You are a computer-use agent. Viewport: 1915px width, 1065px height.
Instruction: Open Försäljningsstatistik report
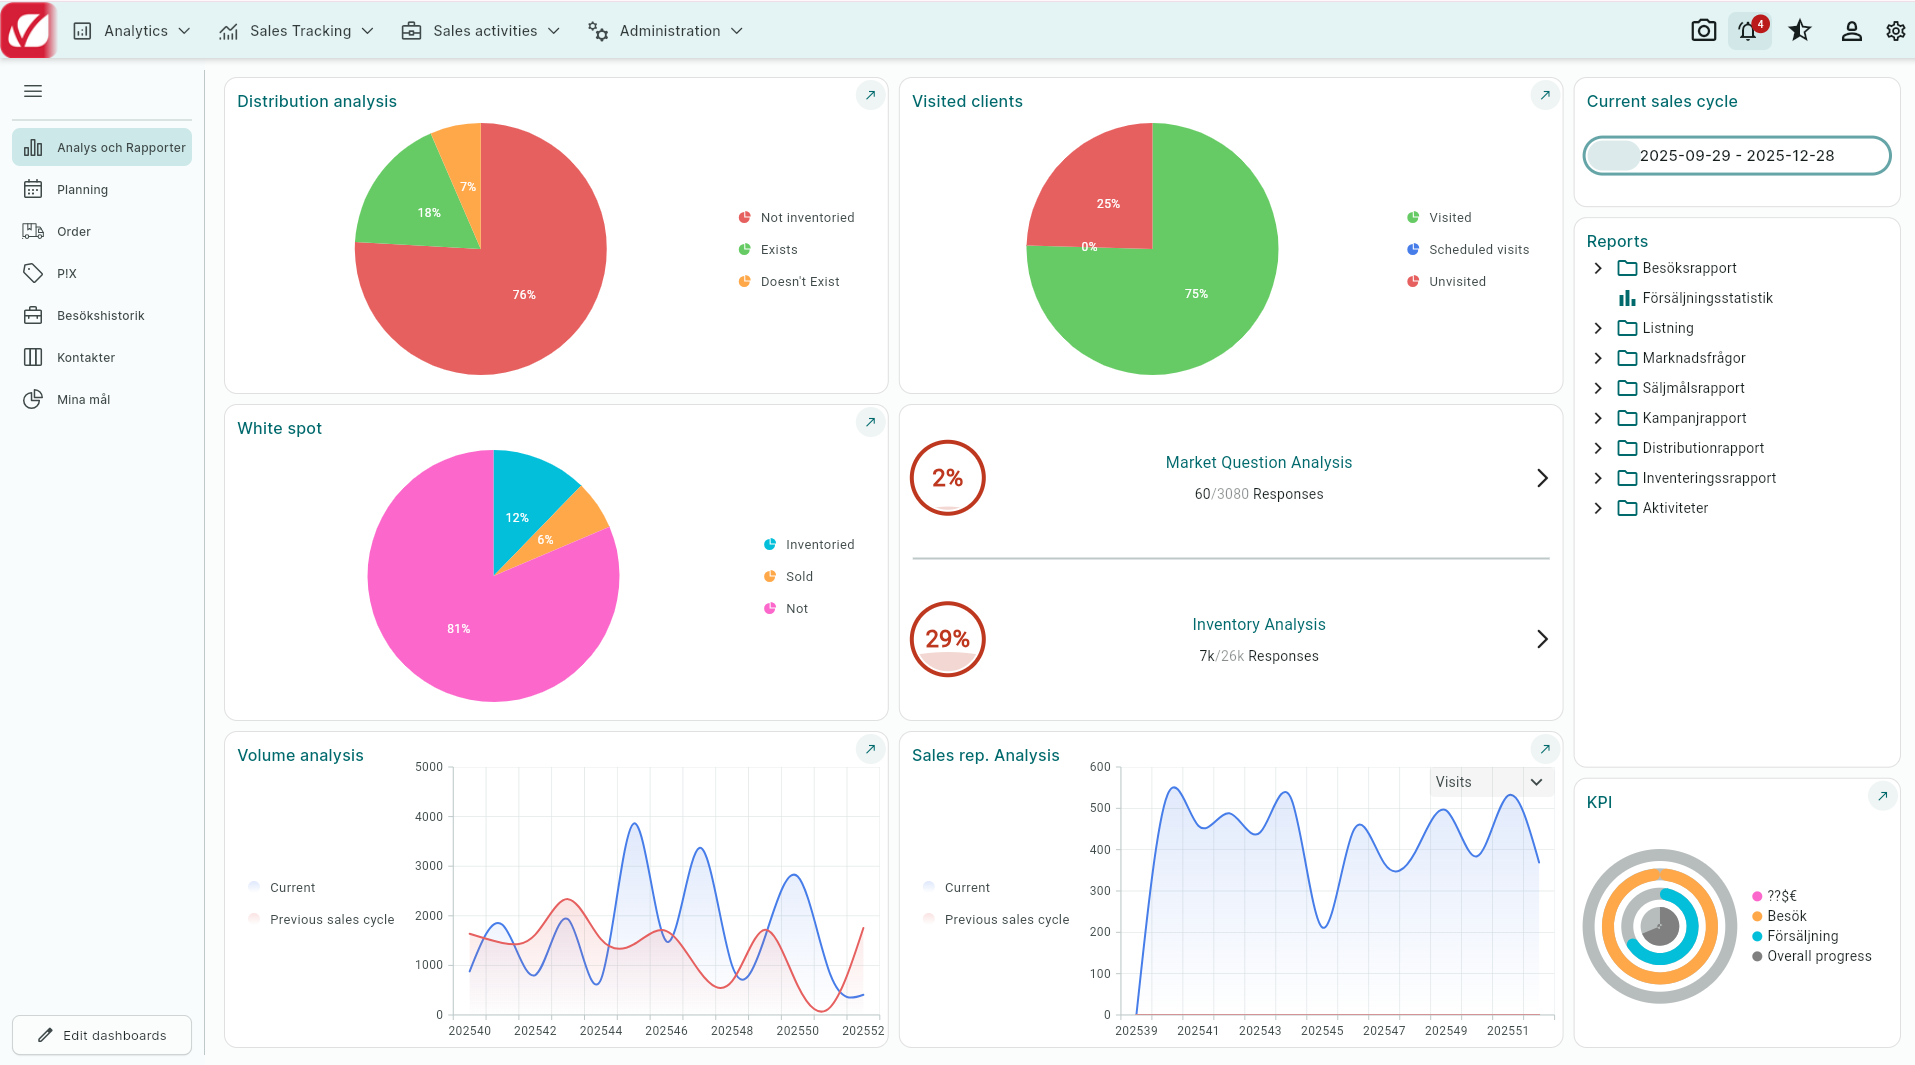(1707, 298)
